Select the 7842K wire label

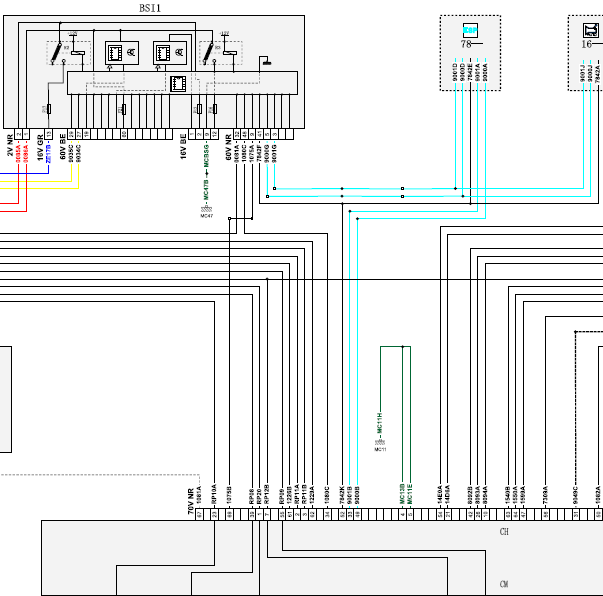[342, 495]
